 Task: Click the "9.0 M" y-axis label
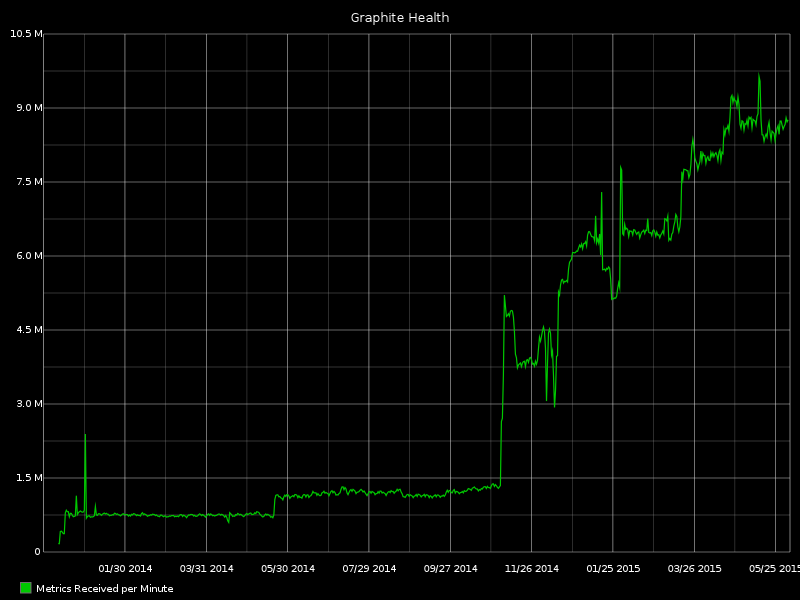click(30, 108)
